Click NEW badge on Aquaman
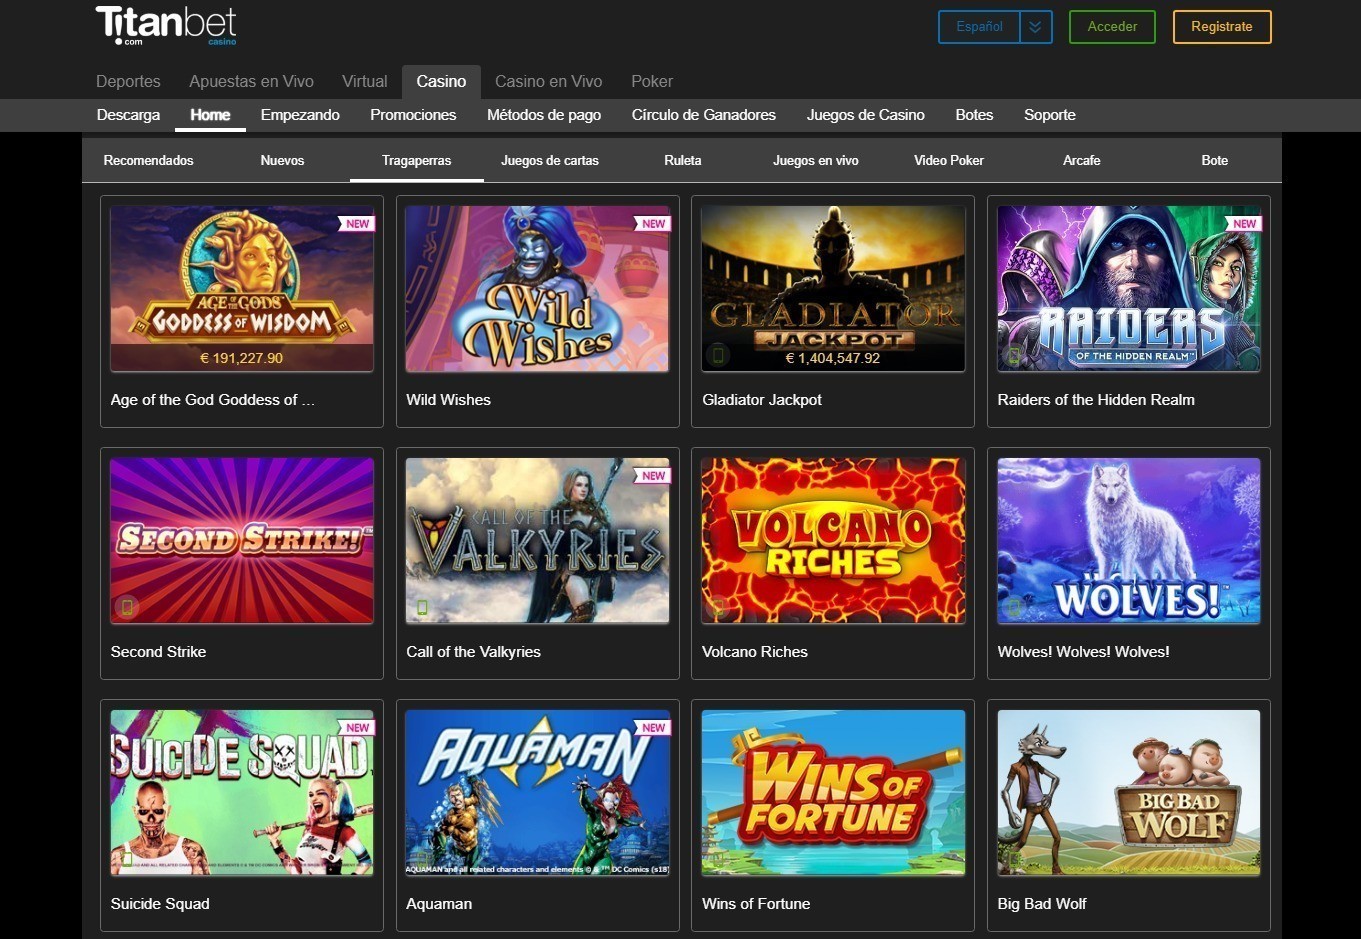 point(653,728)
